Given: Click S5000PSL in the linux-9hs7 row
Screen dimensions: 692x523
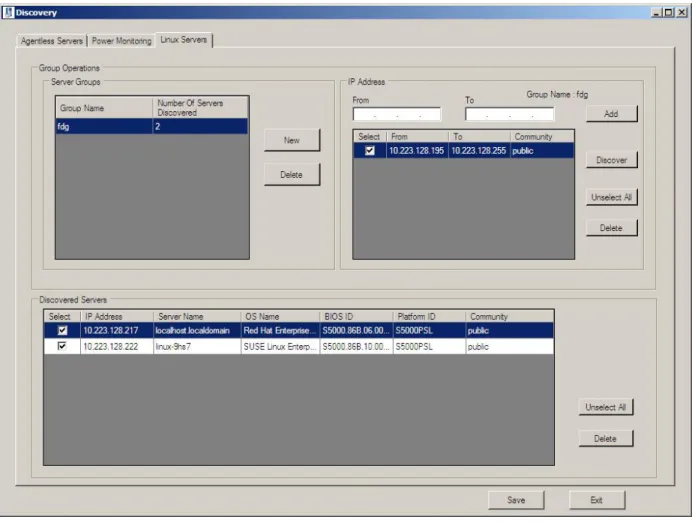Looking at the screenshot, I should [x=429, y=346].
